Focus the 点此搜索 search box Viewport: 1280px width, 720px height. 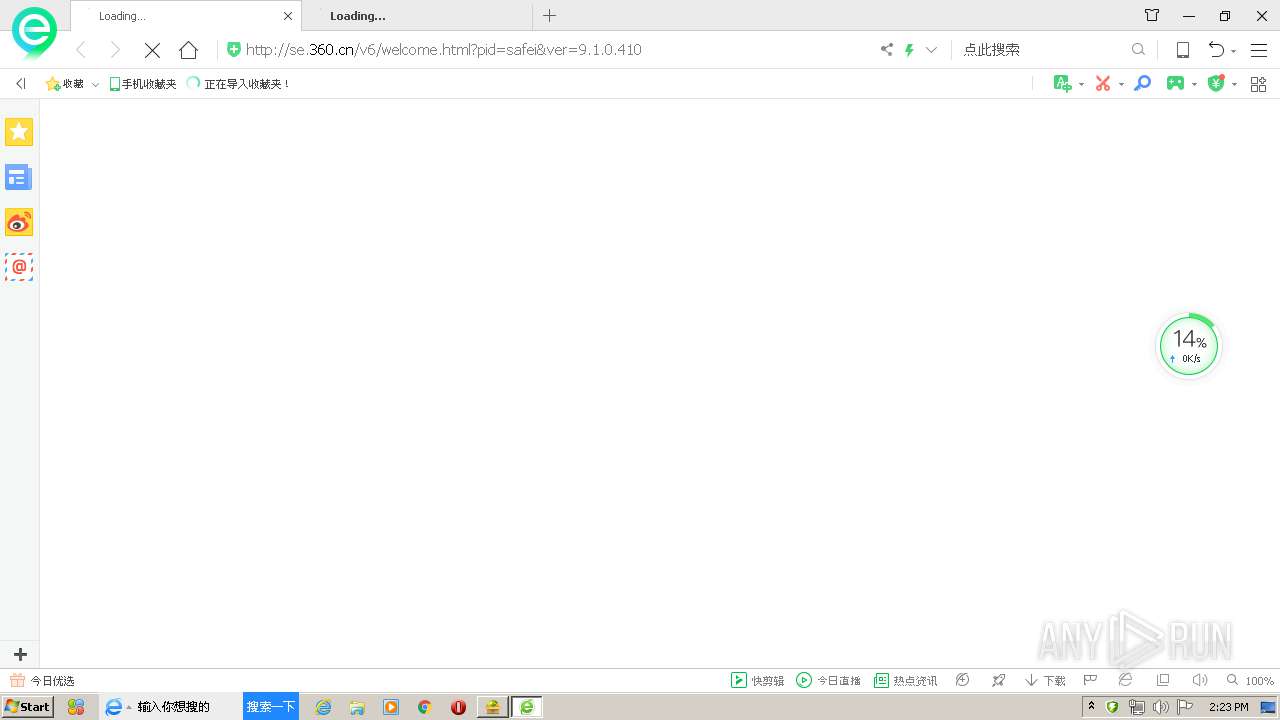pyautogui.click(x=1040, y=49)
